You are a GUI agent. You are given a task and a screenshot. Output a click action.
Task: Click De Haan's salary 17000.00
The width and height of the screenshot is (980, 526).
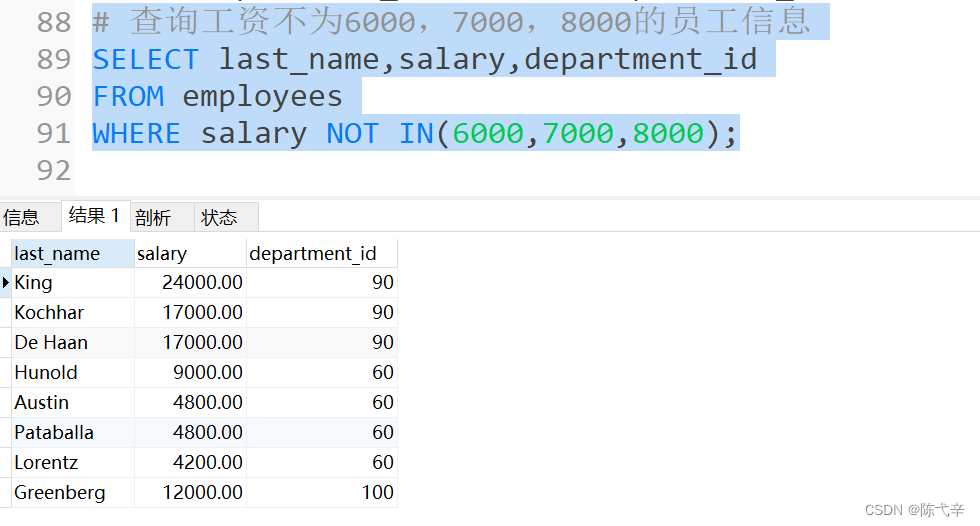point(191,342)
